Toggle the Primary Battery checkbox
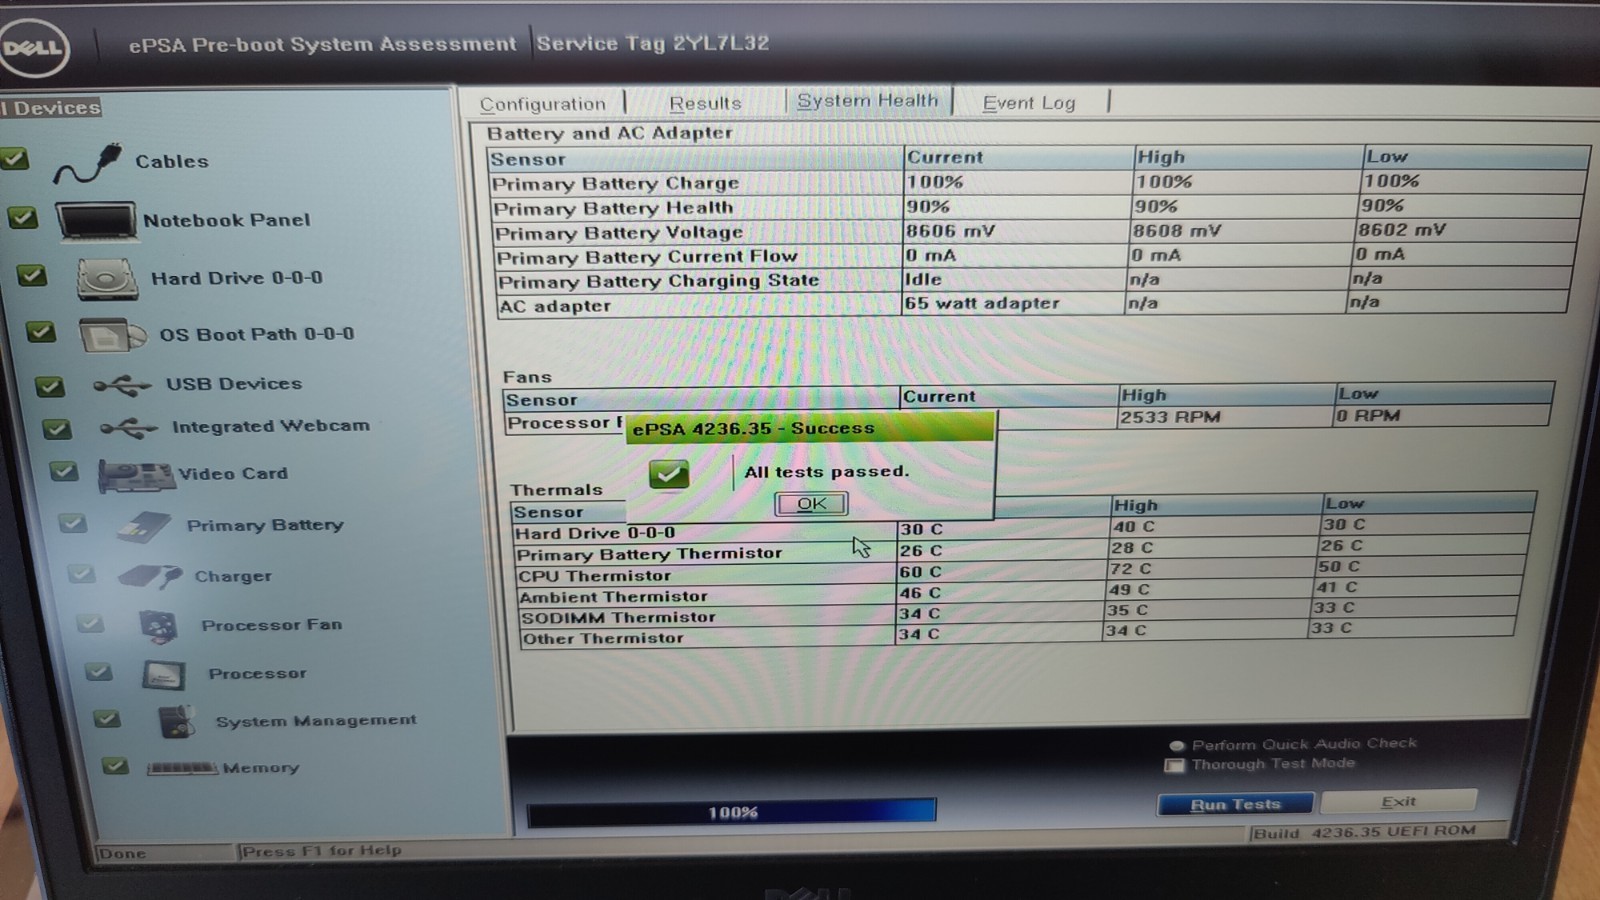This screenshot has width=1600, height=900. pos(72,523)
